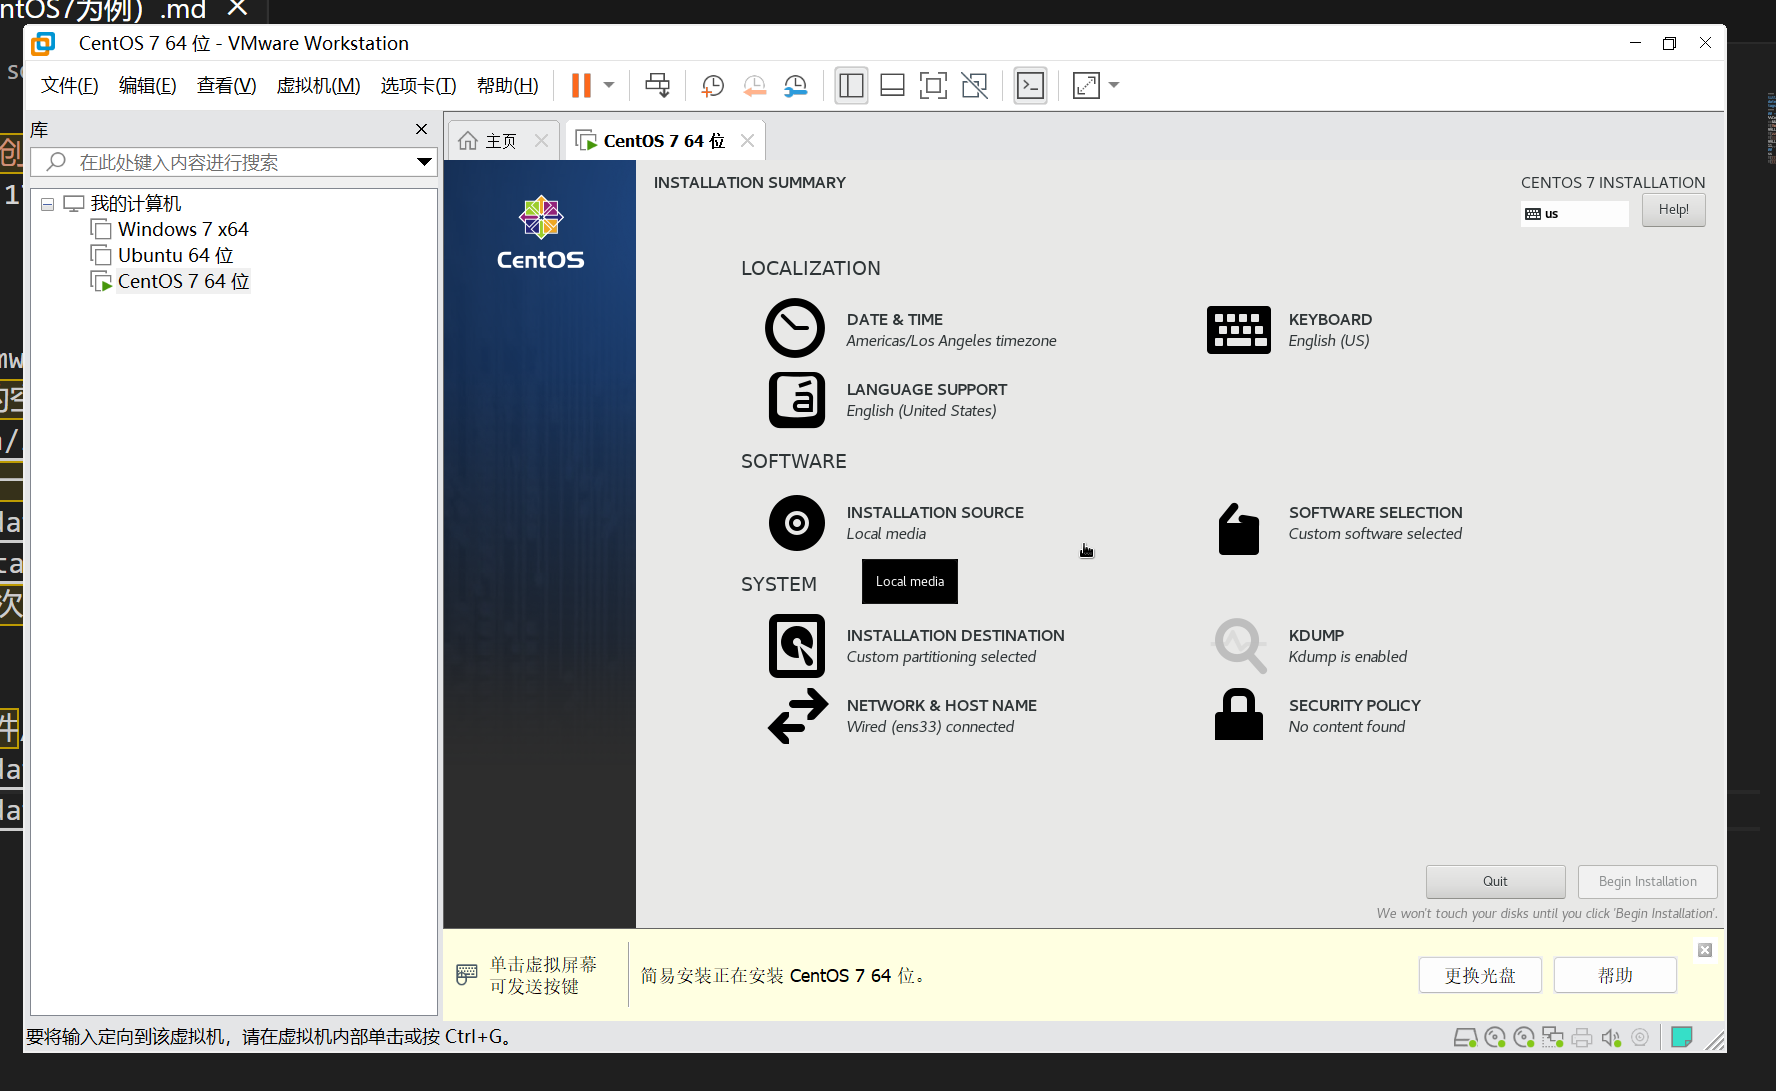Open the KEYBOARD settings icon
Viewport: 1776px width, 1091px height.
pos(1238,330)
